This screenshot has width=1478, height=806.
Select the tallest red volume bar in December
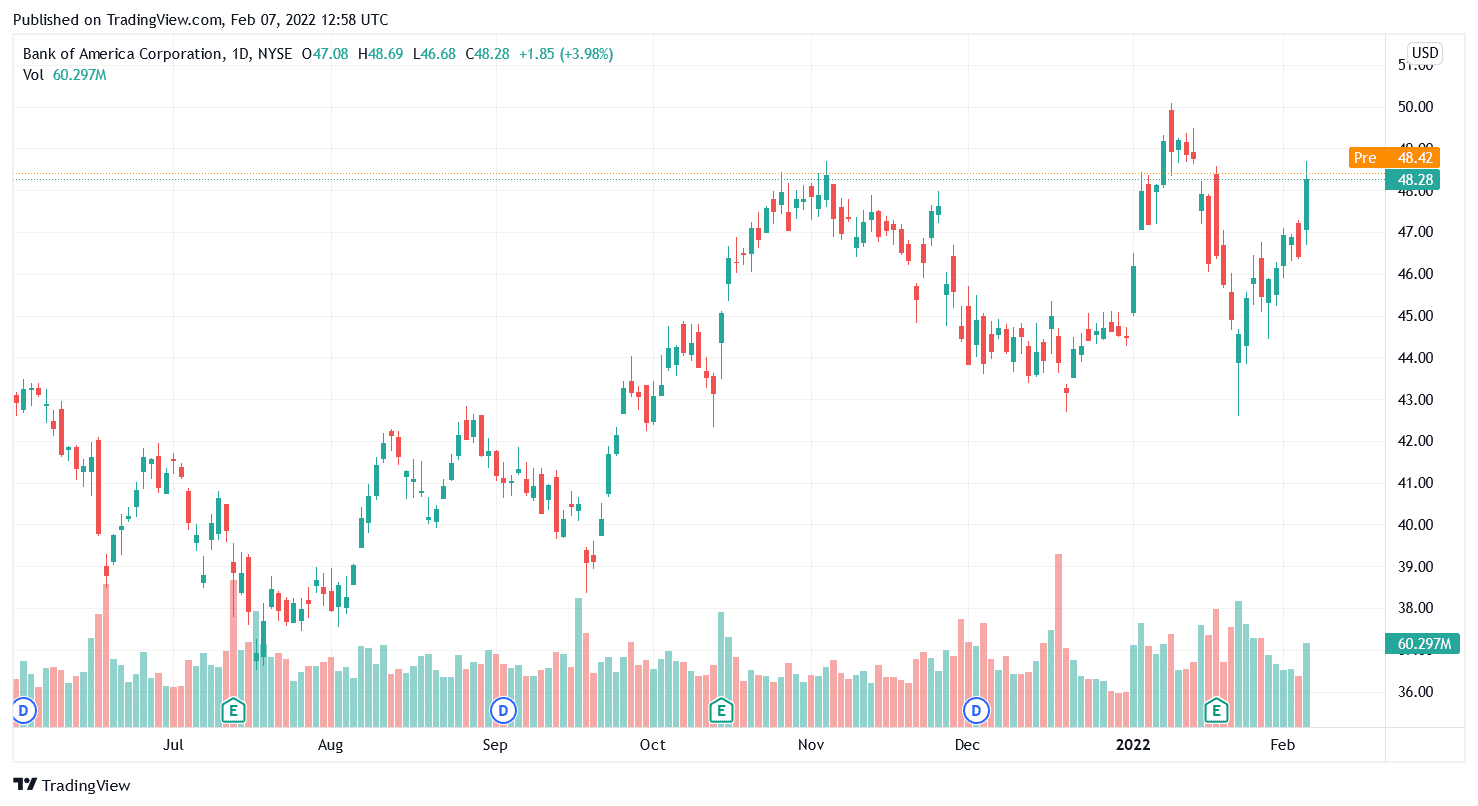point(1058,640)
